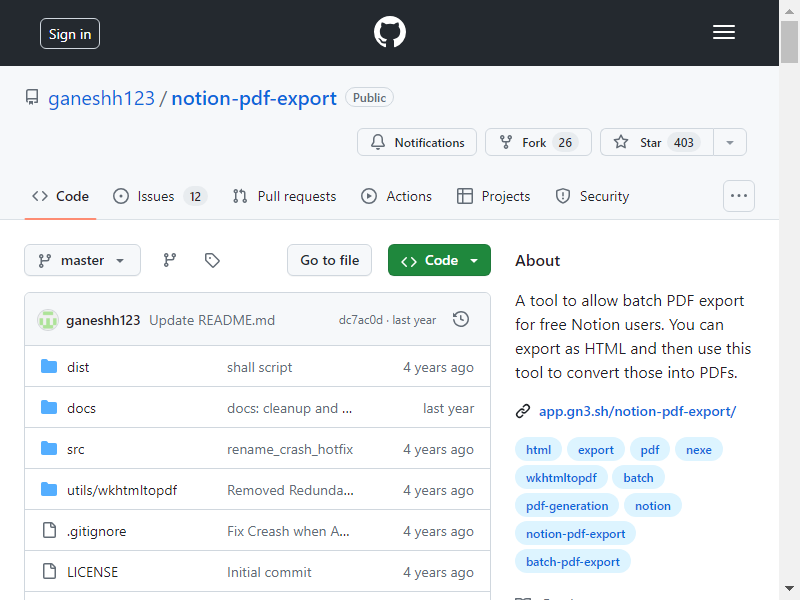Click the repository icon beside ganeshh123
The image size is (800, 600).
tap(32, 97)
